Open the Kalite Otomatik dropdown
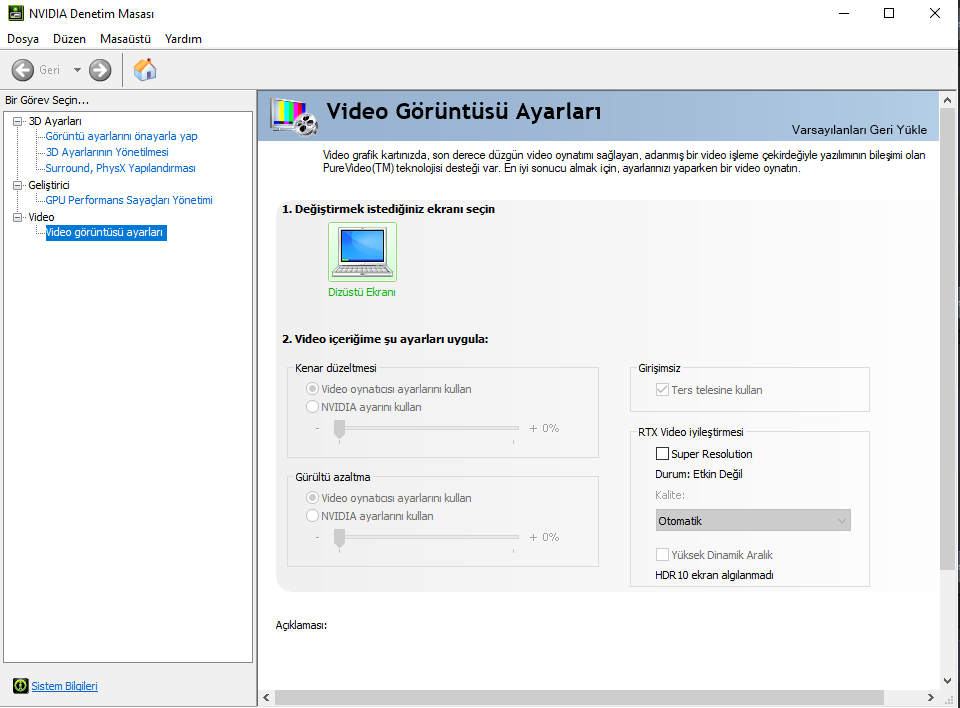 752,521
